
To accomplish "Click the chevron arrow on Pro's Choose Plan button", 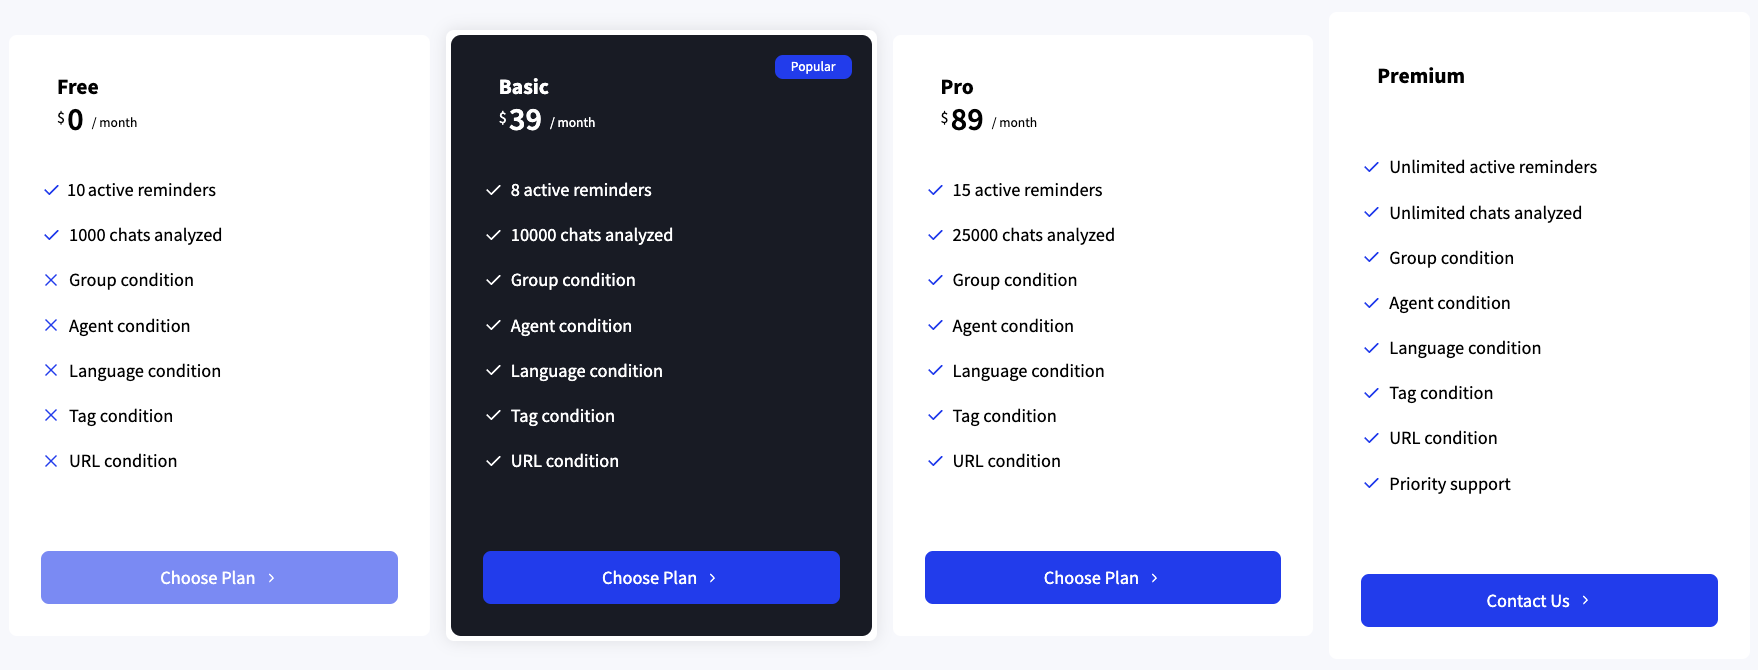I will (x=1154, y=578).
